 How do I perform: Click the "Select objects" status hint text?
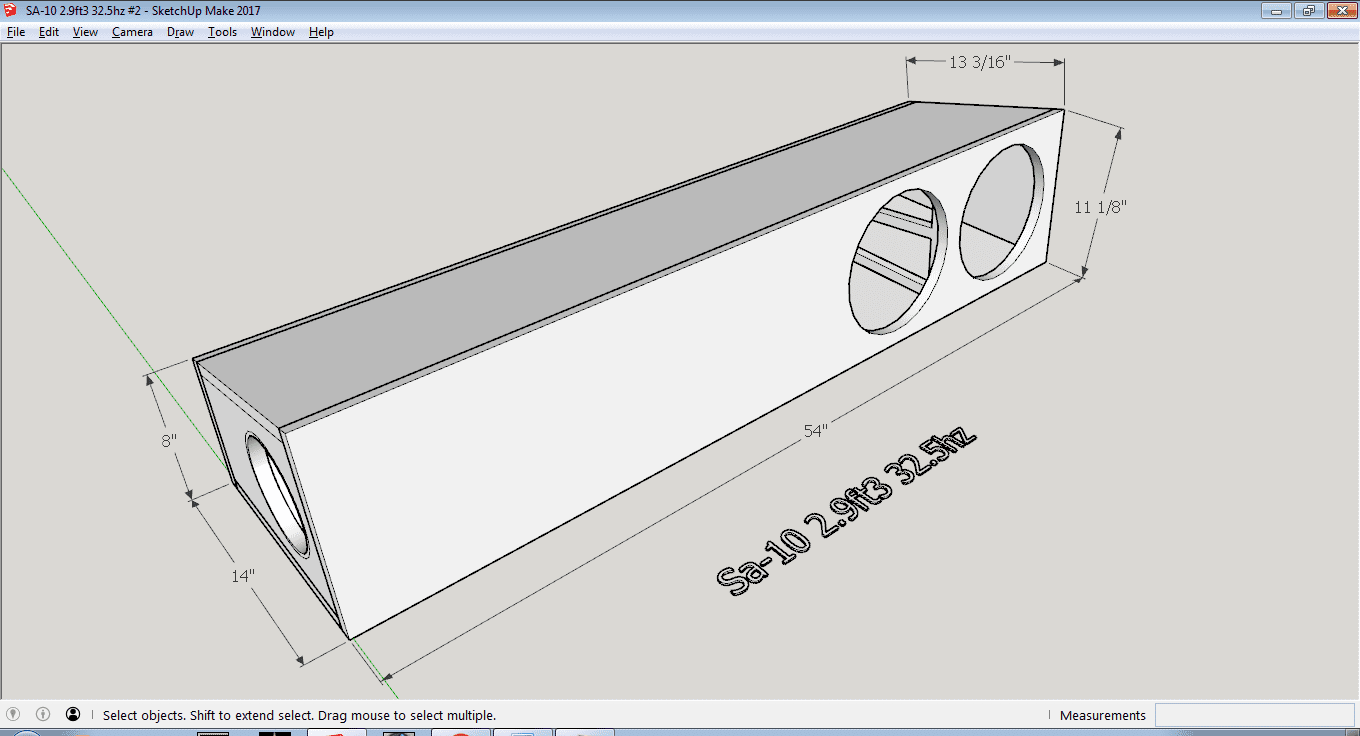299,715
